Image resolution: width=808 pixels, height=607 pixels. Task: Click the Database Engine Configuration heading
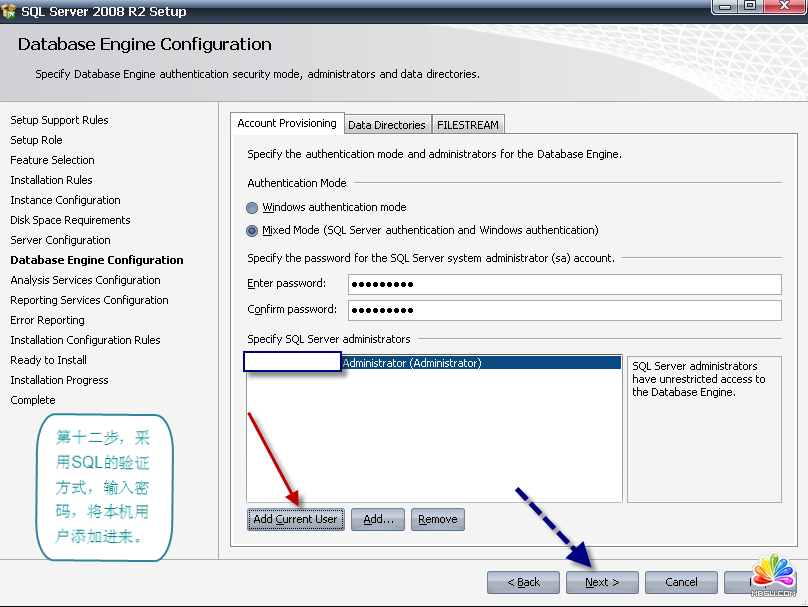[x=145, y=44]
